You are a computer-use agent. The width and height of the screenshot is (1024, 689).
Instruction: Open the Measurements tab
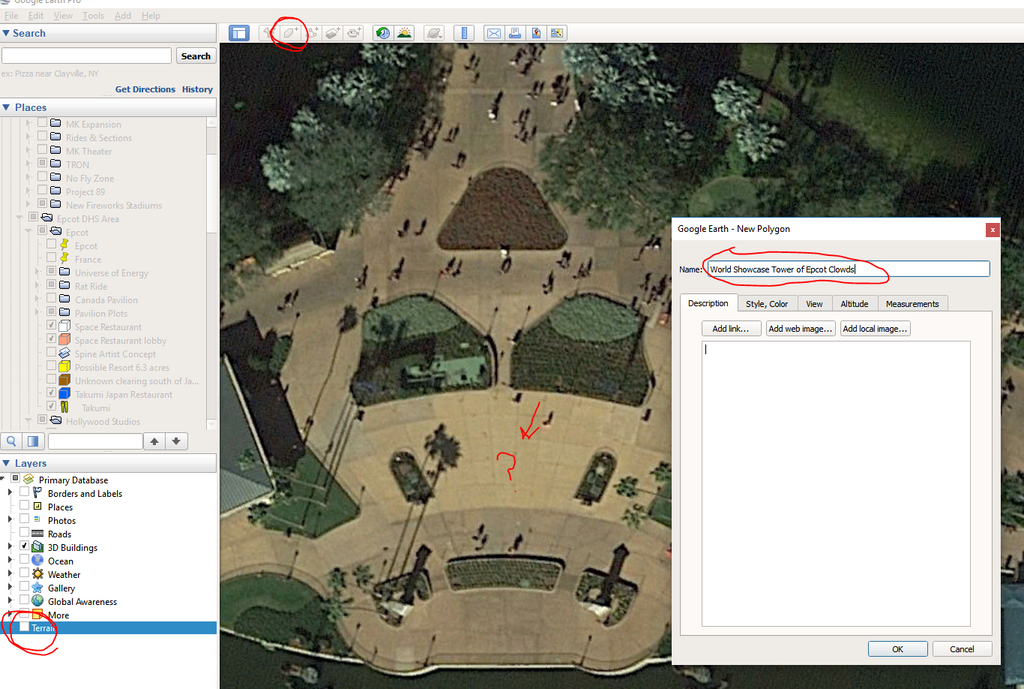point(912,304)
